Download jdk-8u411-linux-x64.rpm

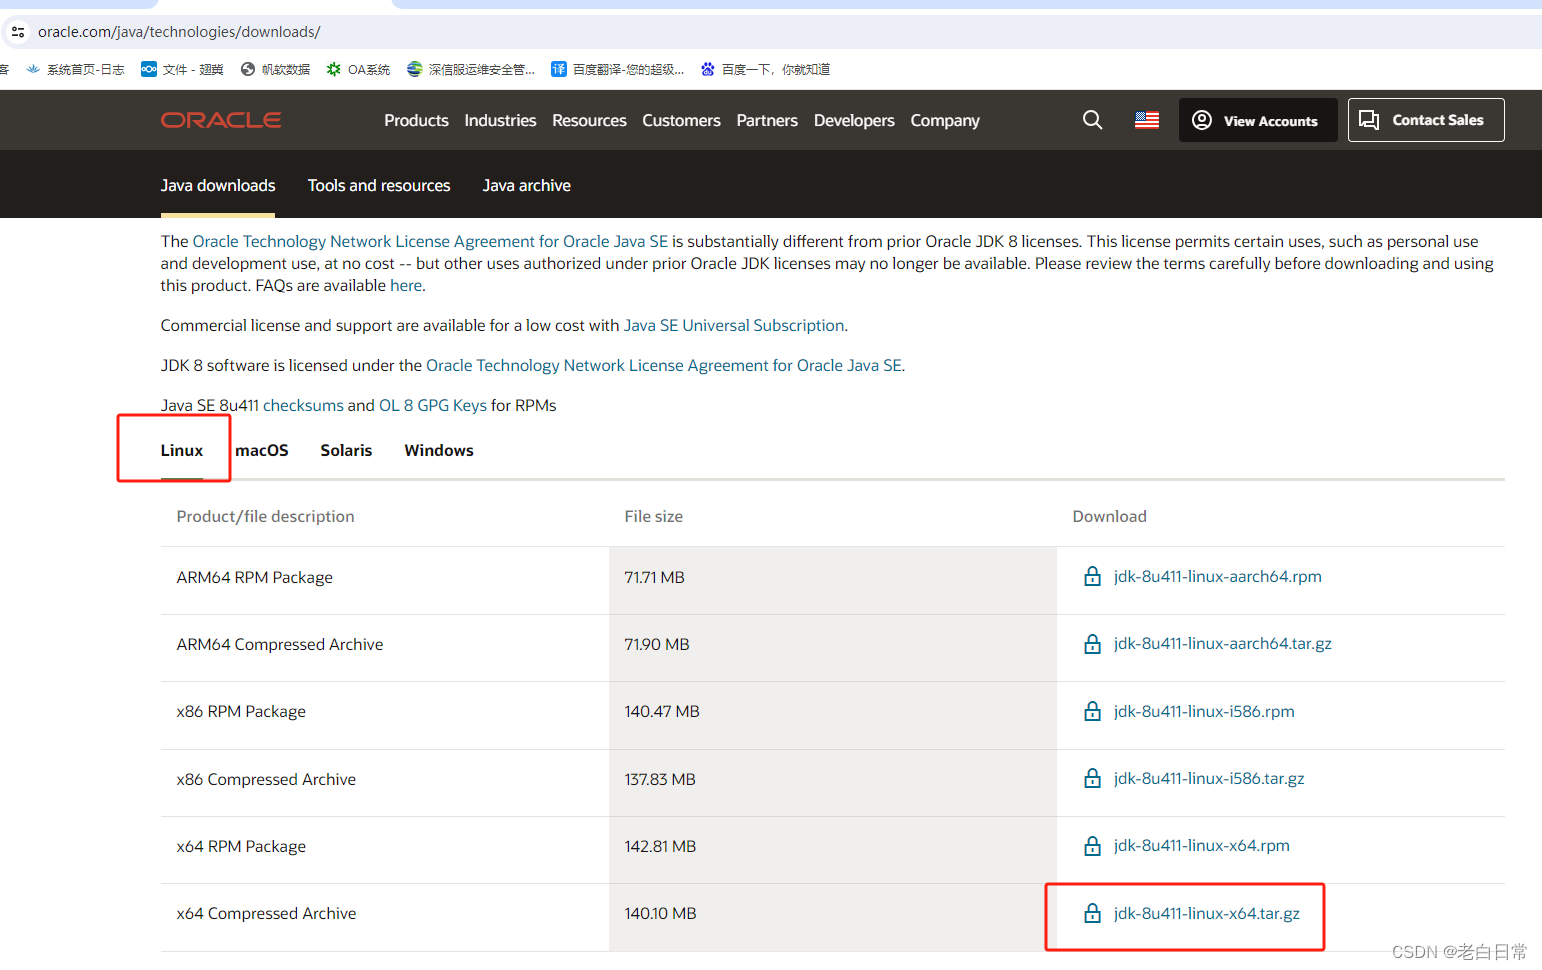coord(1202,845)
